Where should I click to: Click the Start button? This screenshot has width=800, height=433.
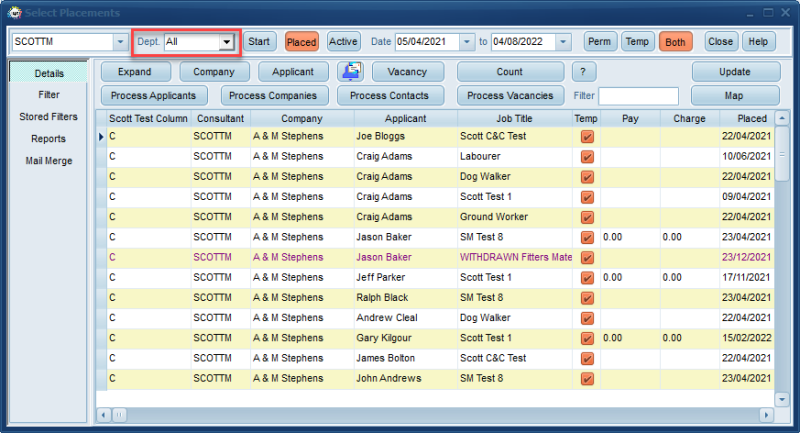pyautogui.click(x=259, y=42)
